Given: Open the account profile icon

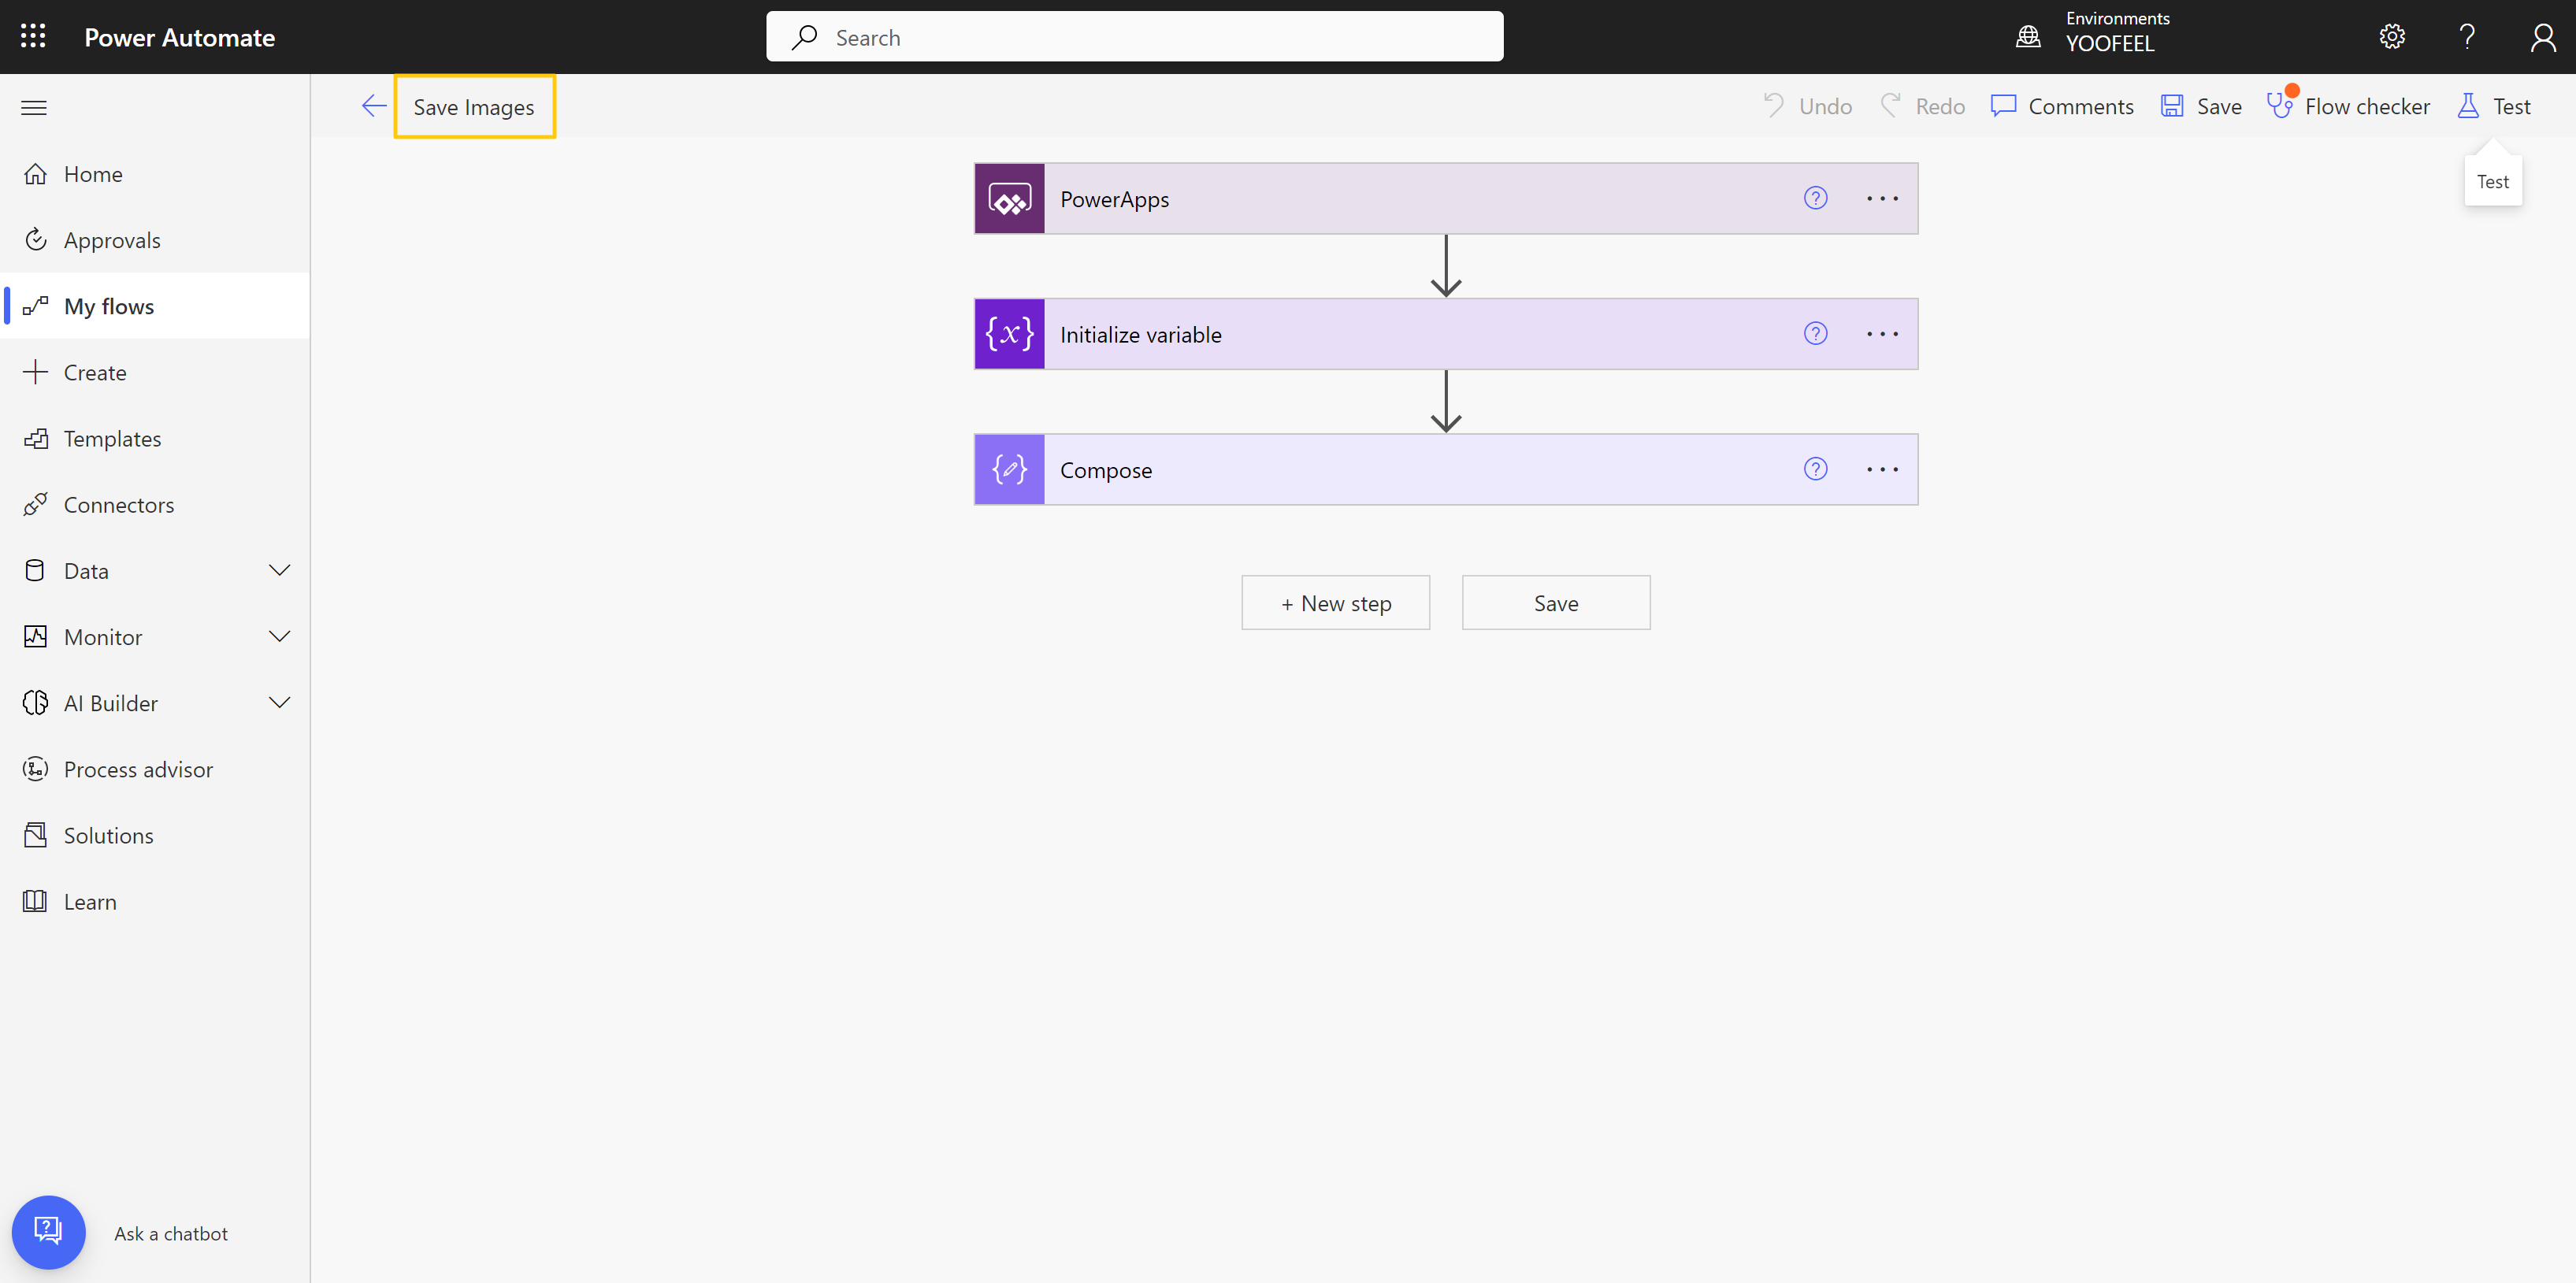Looking at the screenshot, I should [2542, 37].
